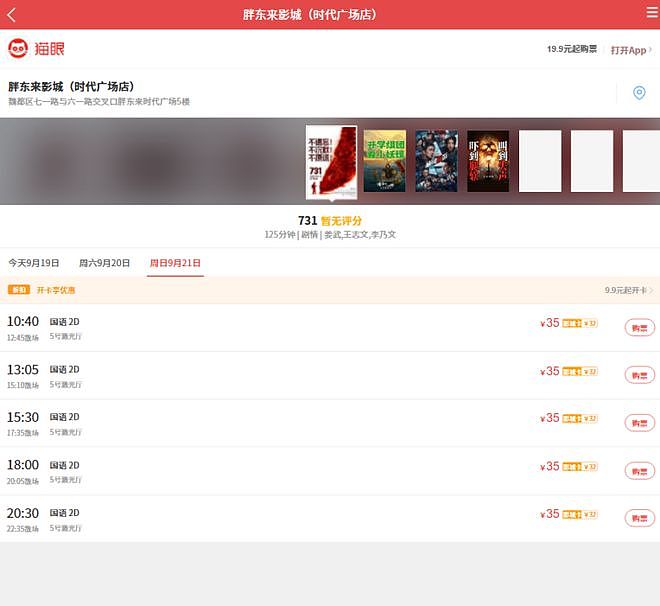Buy ticket for the 13:05 showing
Image resolution: width=660 pixels, height=606 pixels.
(x=639, y=375)
